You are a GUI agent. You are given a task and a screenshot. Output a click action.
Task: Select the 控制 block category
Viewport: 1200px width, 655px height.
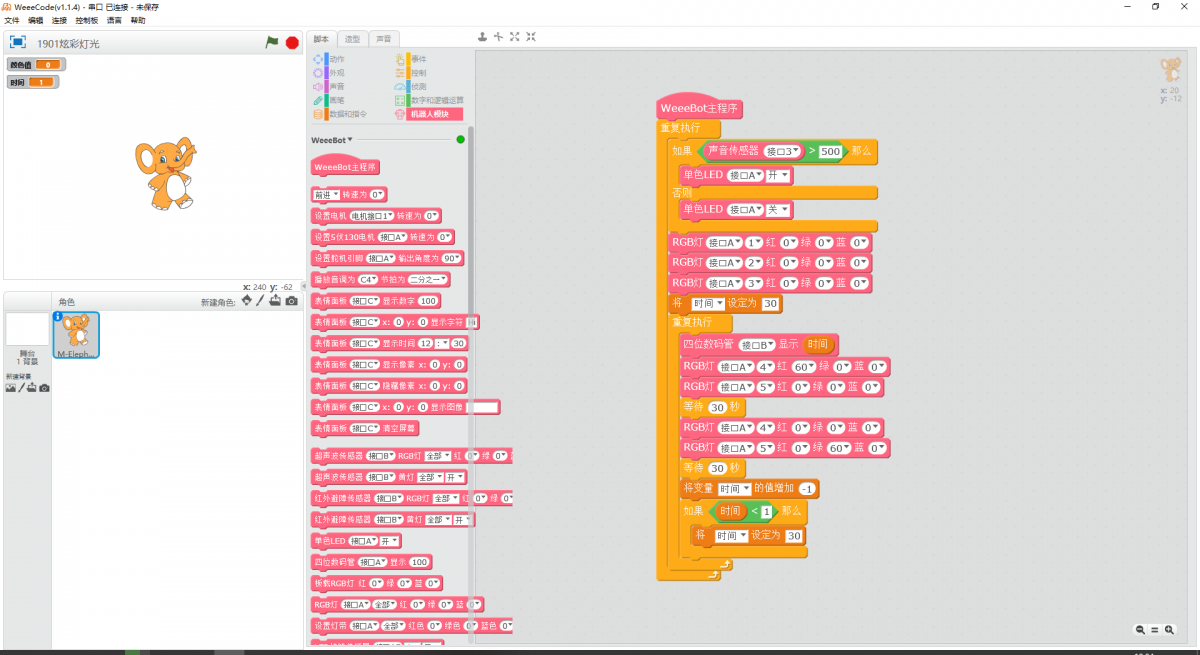click(x=418, y=73)
